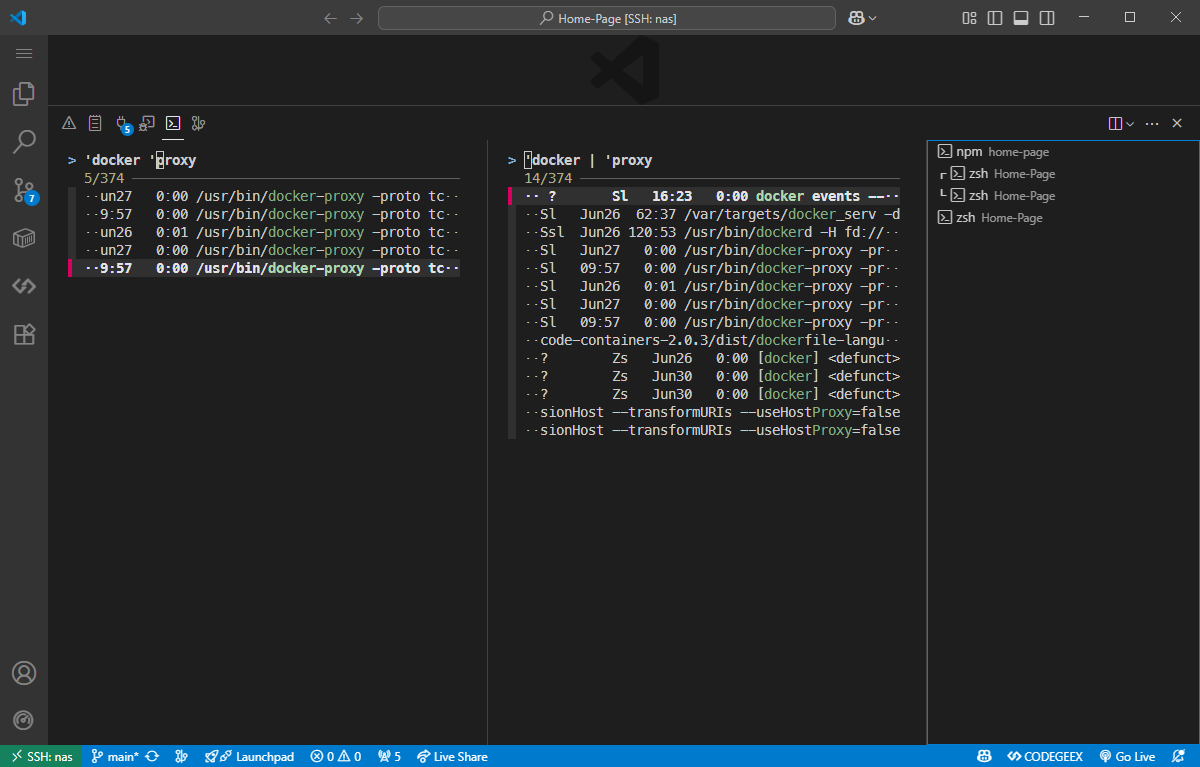Select the highlighted 9:57 docker-proxy row in left terminal
Viewport: 1200px width, 767px height.
point(264,268)
